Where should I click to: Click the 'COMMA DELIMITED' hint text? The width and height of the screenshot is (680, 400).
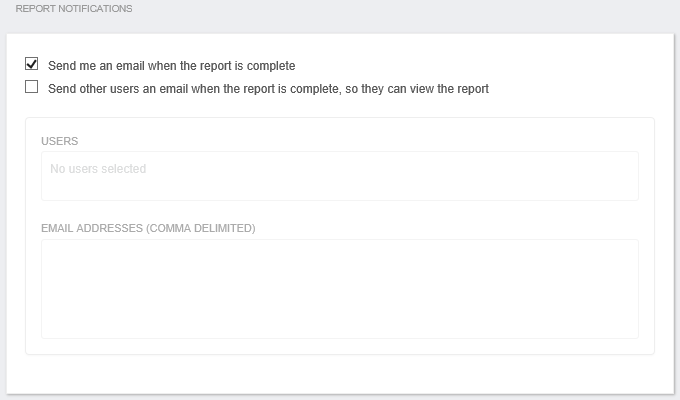click(200, 228)
